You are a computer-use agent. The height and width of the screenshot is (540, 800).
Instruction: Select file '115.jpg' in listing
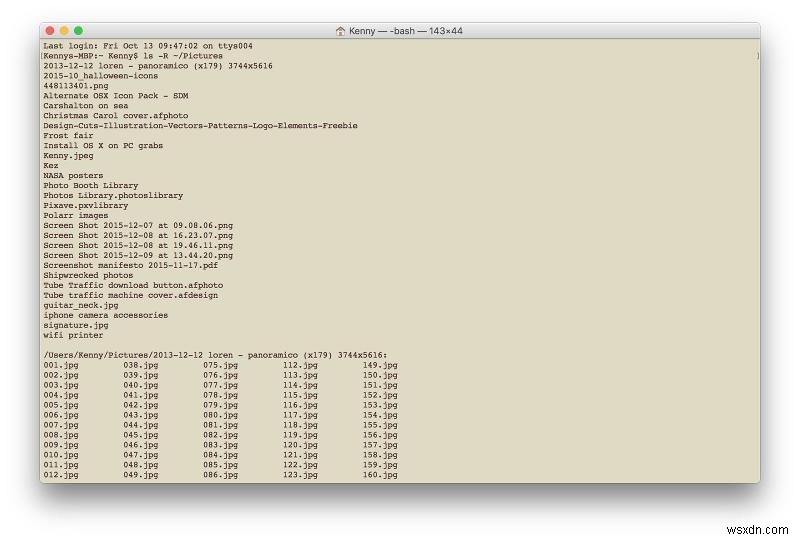[x=301, y=395]
